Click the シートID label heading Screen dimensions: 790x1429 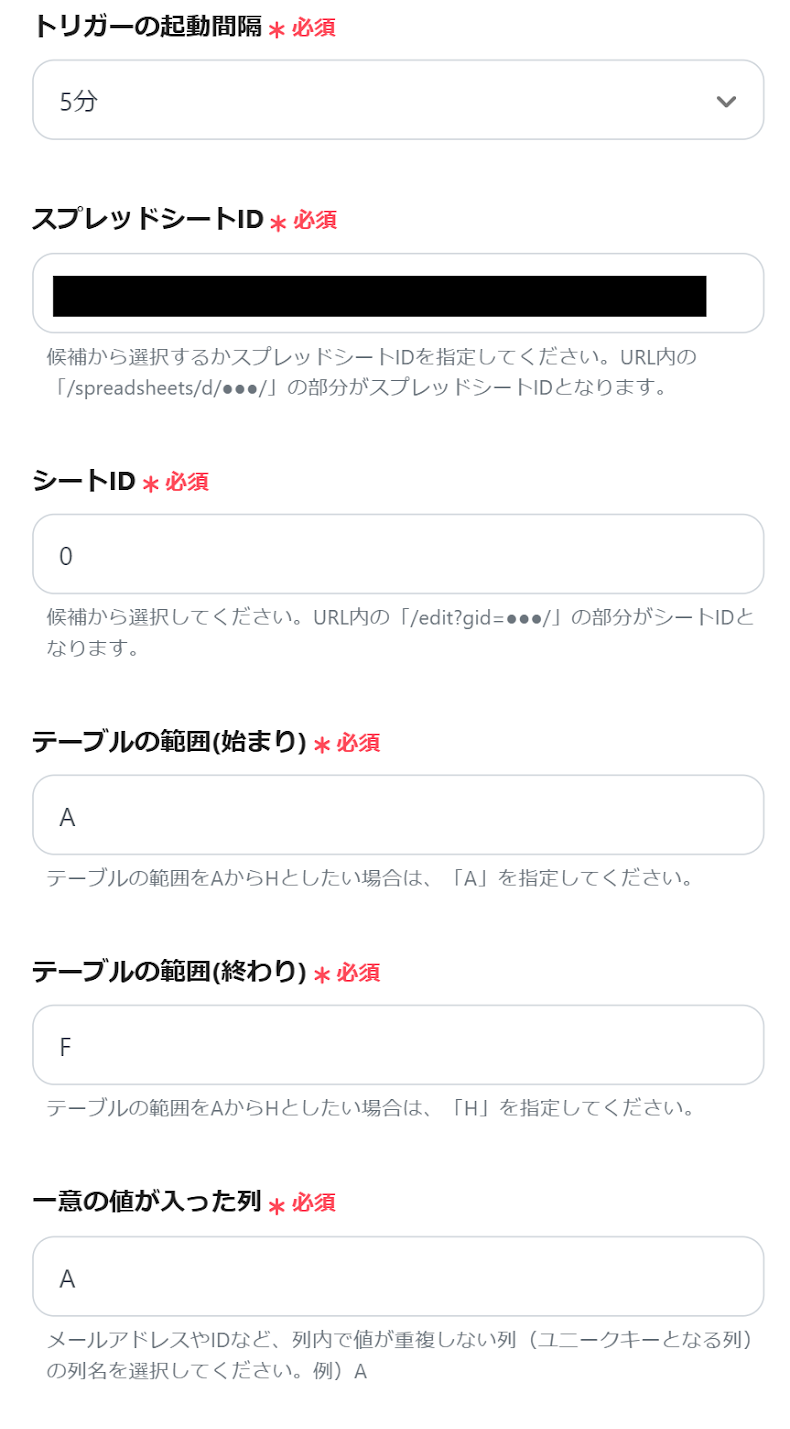click(84, 481)
